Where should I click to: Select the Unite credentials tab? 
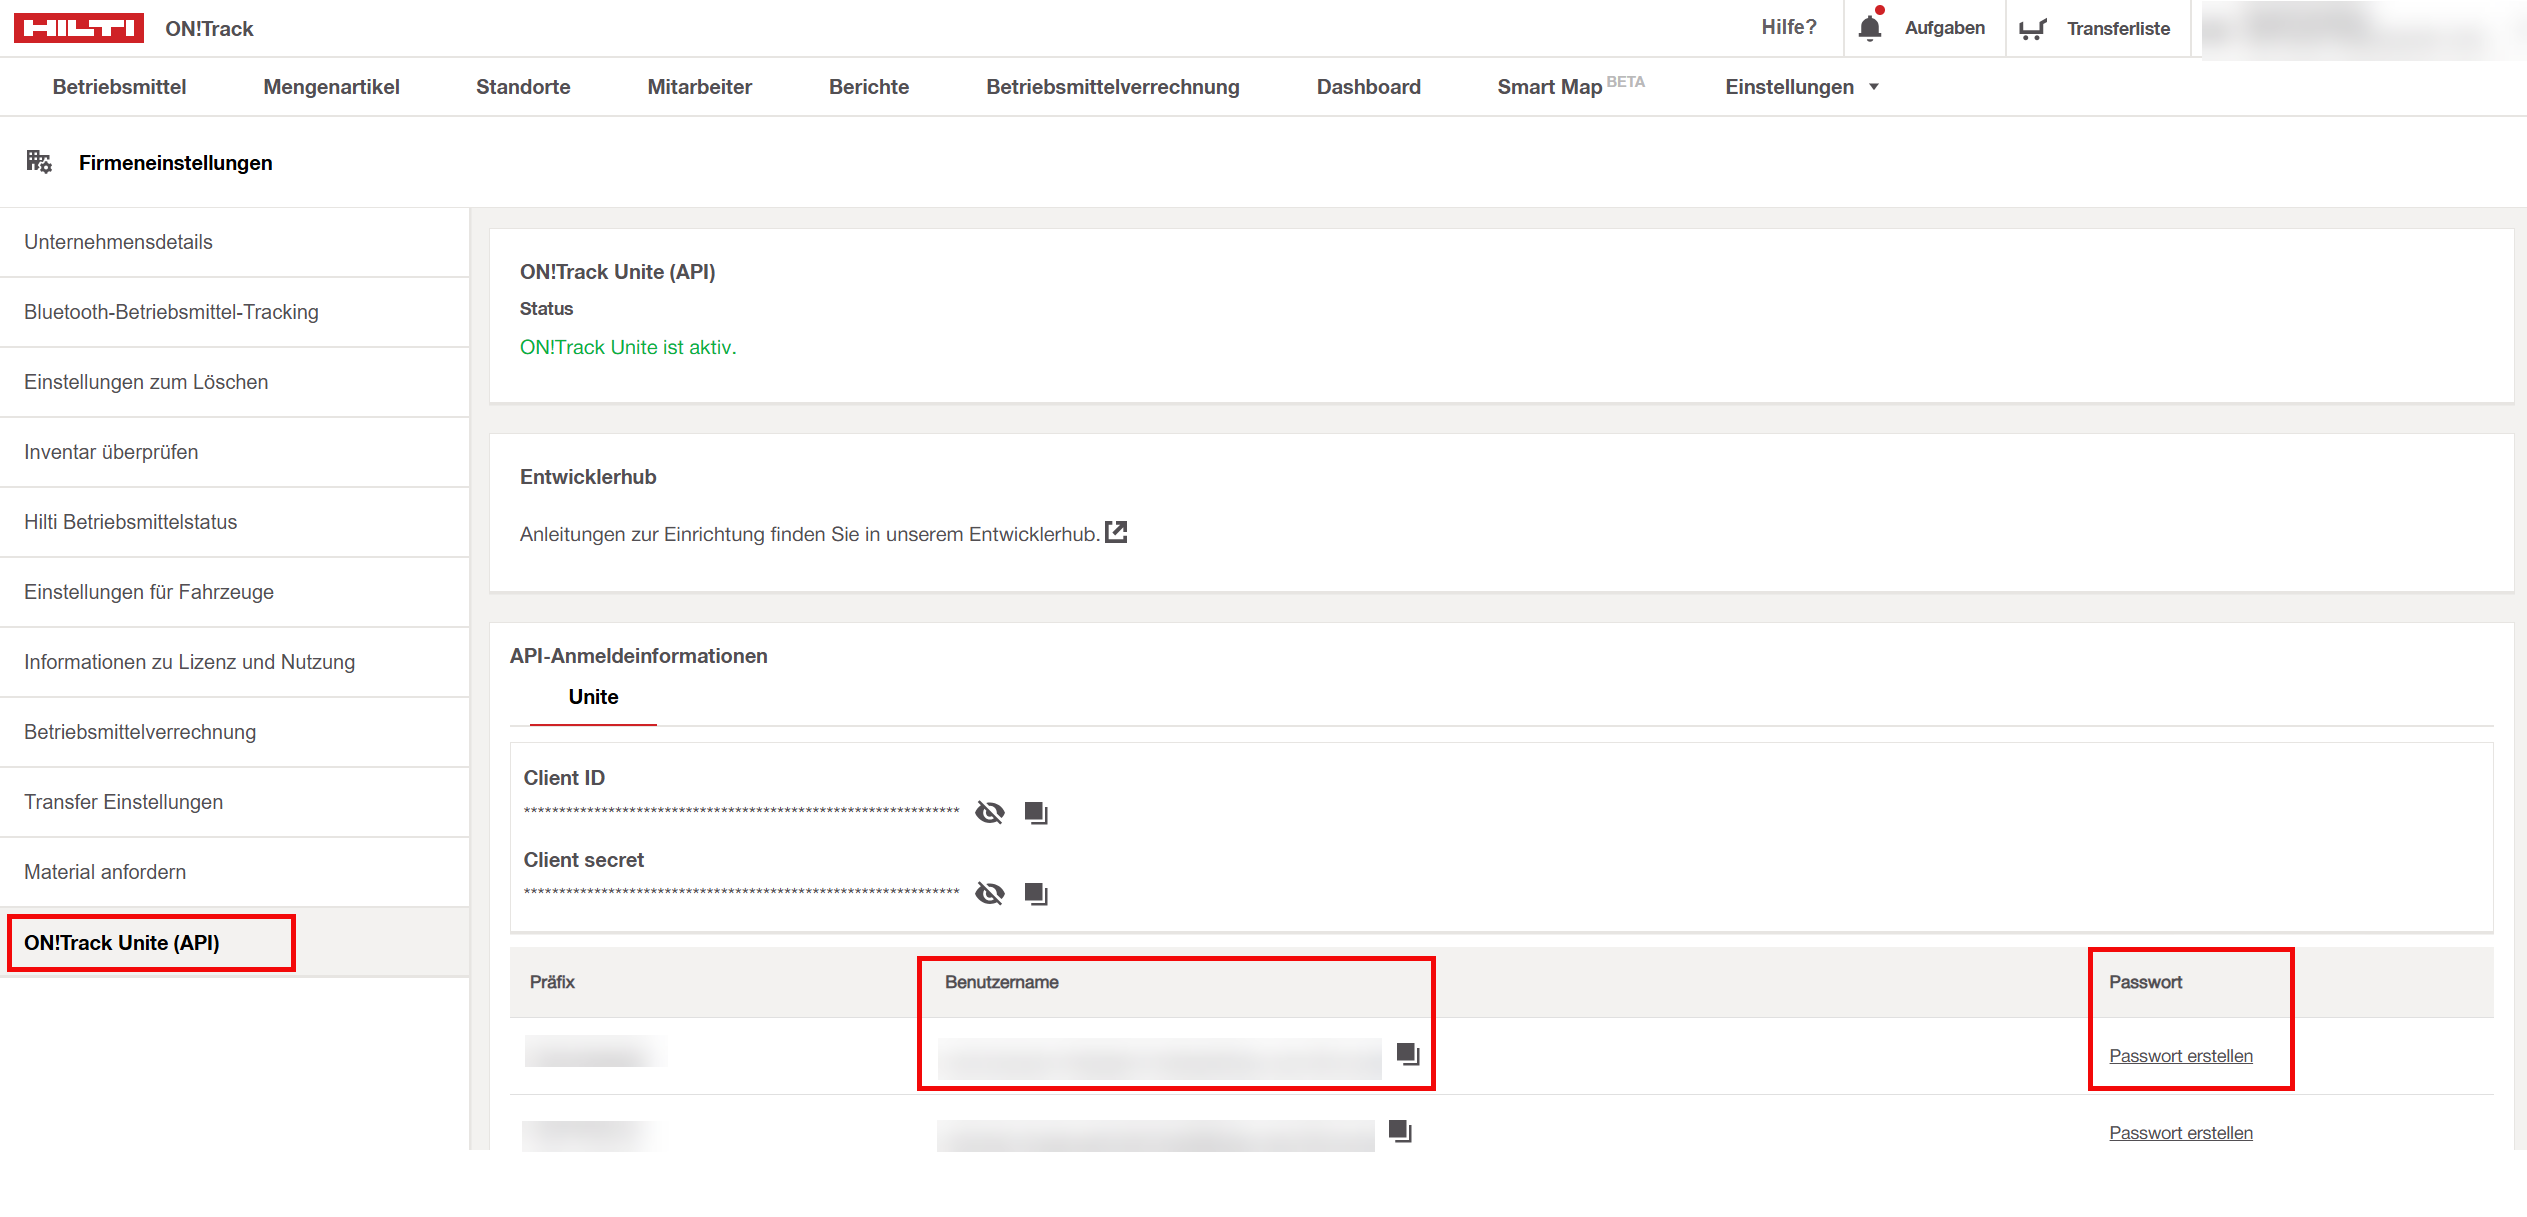click(x=593, y=697)
